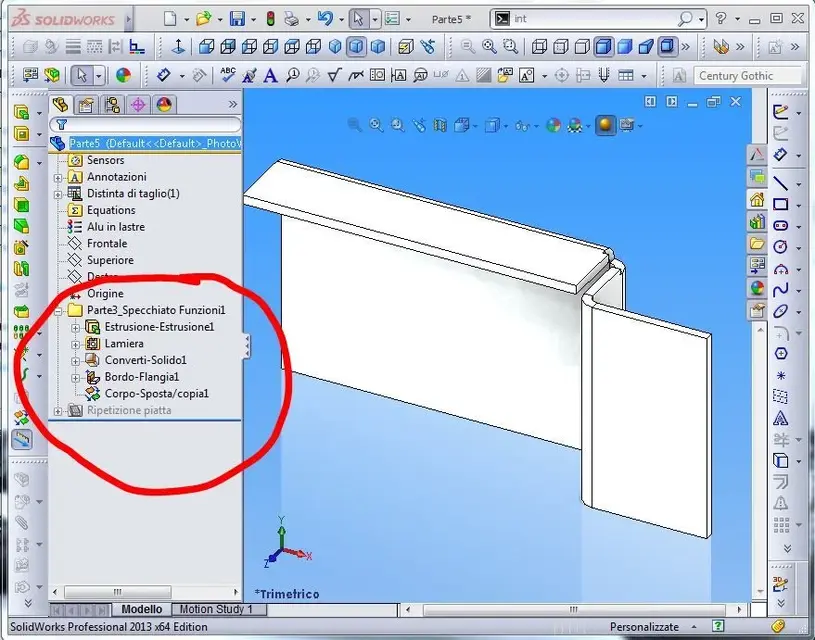Click in the SolidWorks search box
Screen dimensions: 815x640
pos(590,19)
